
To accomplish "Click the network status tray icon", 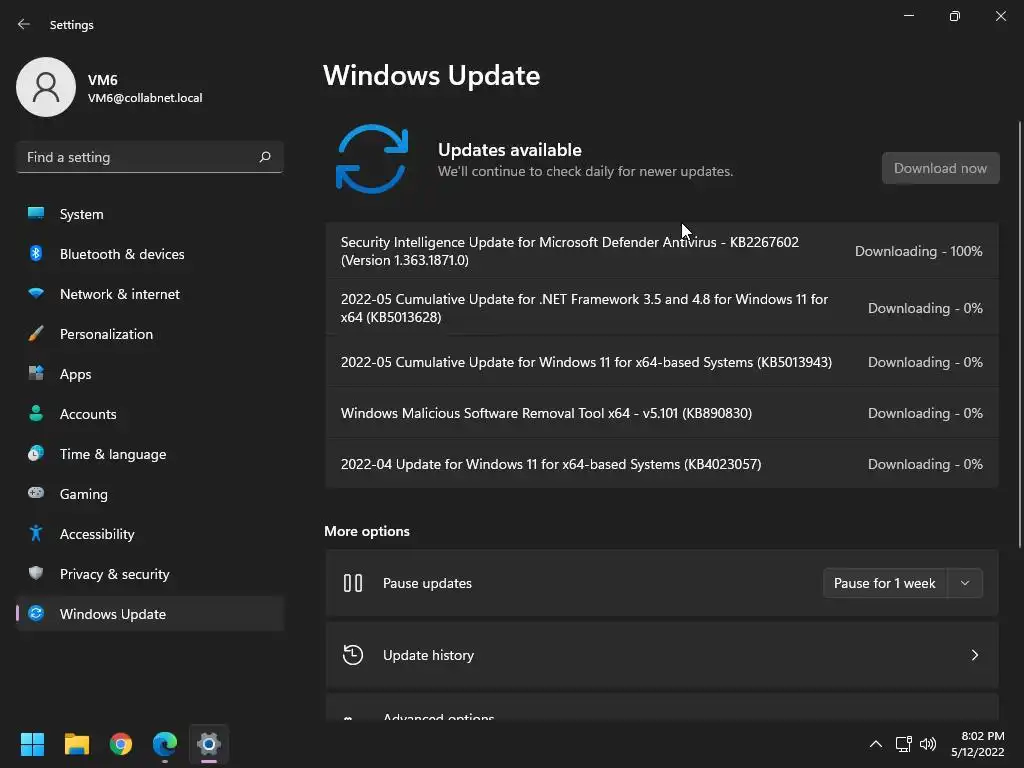I will [904, 744].
